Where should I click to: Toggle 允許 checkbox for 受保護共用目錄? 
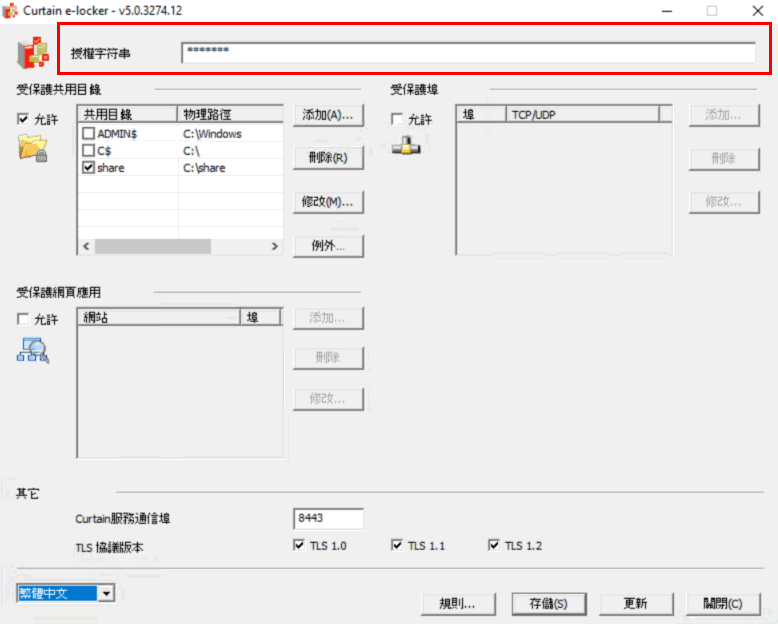[23, 119]
